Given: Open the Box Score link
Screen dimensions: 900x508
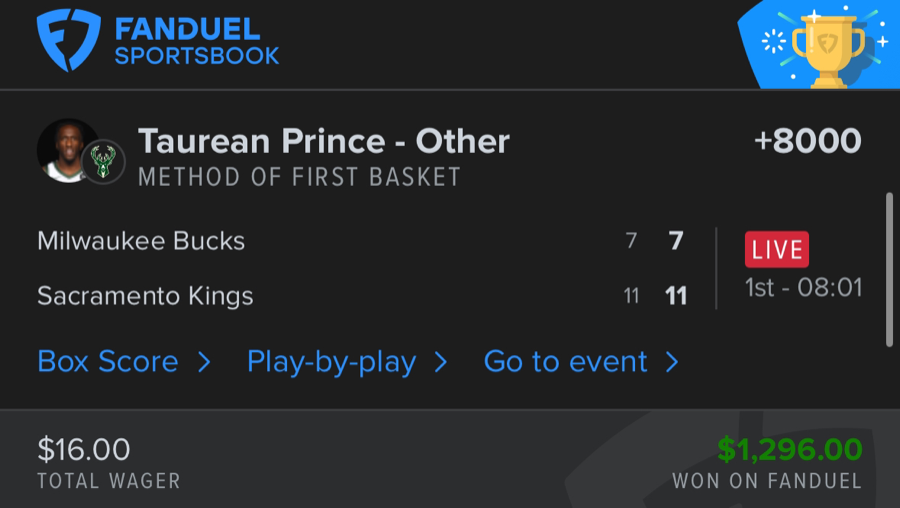Looking at the screenshot, I should (x=108, y=361).
